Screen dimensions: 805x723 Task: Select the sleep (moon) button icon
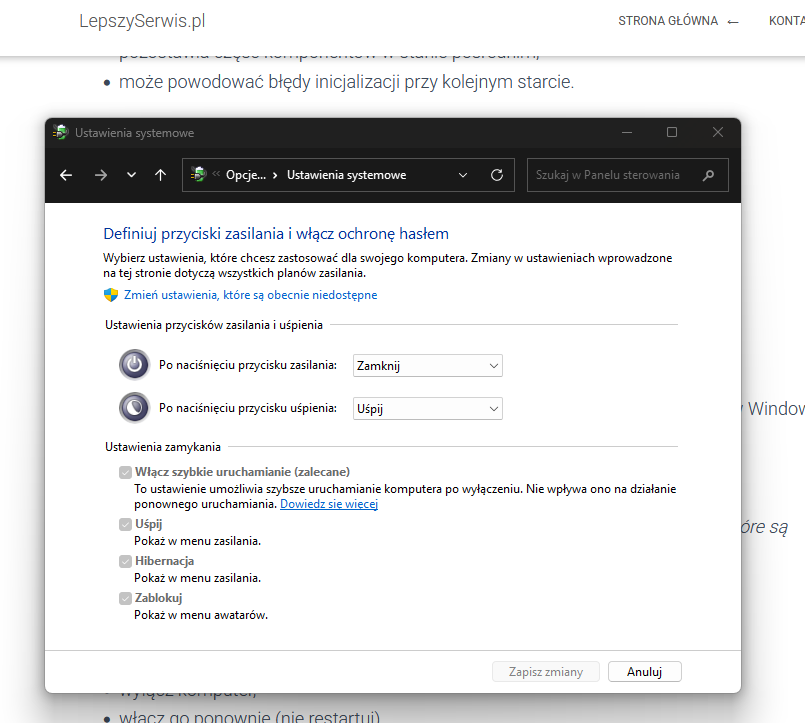pos(134,408)
